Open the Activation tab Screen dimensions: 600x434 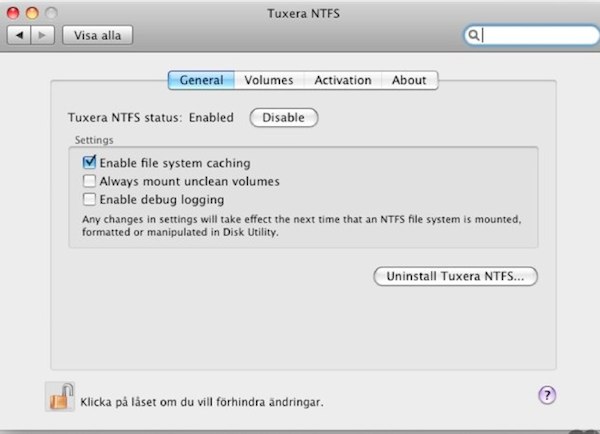[342, 80]
